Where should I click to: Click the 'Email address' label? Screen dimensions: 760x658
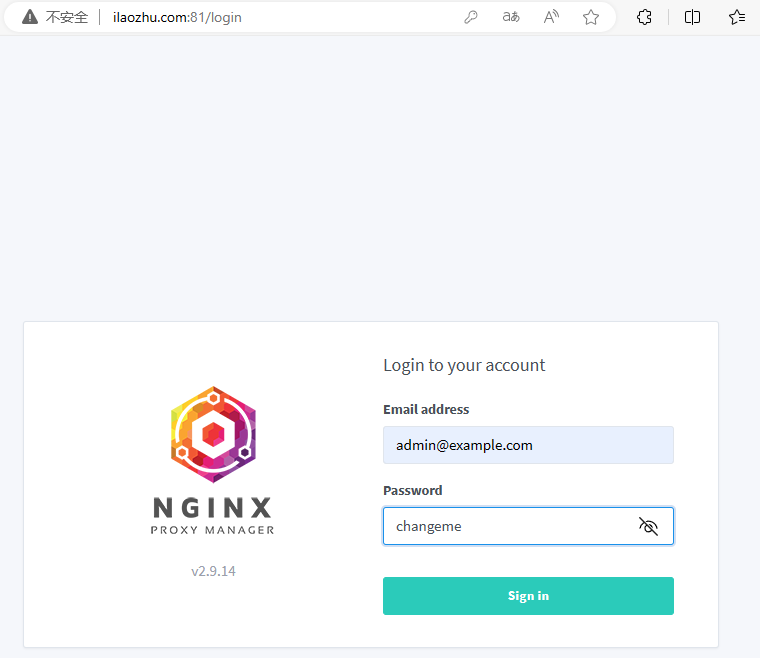click(x=426, y=409)
